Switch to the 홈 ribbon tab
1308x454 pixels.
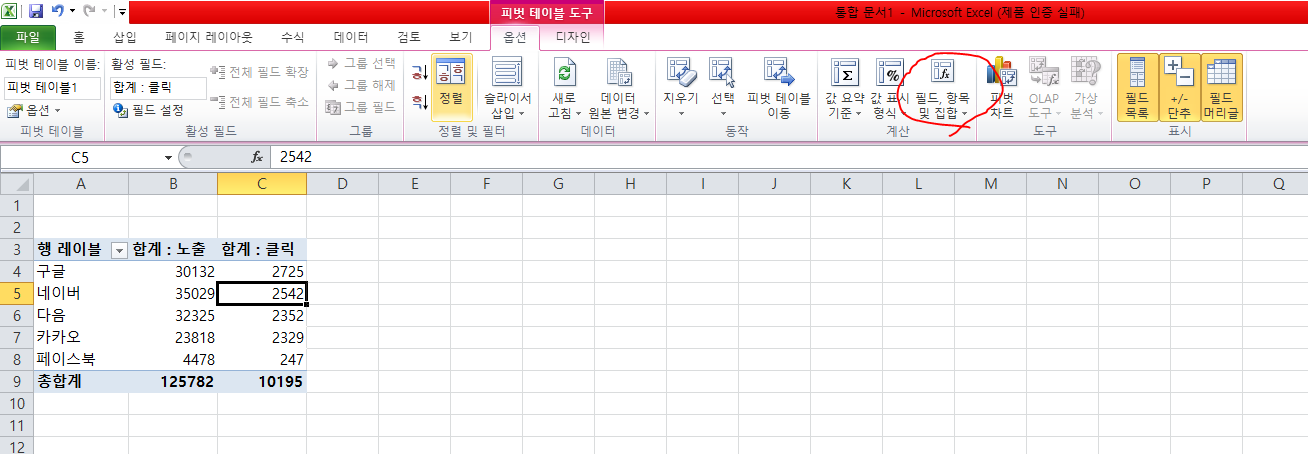pos(79,38)
